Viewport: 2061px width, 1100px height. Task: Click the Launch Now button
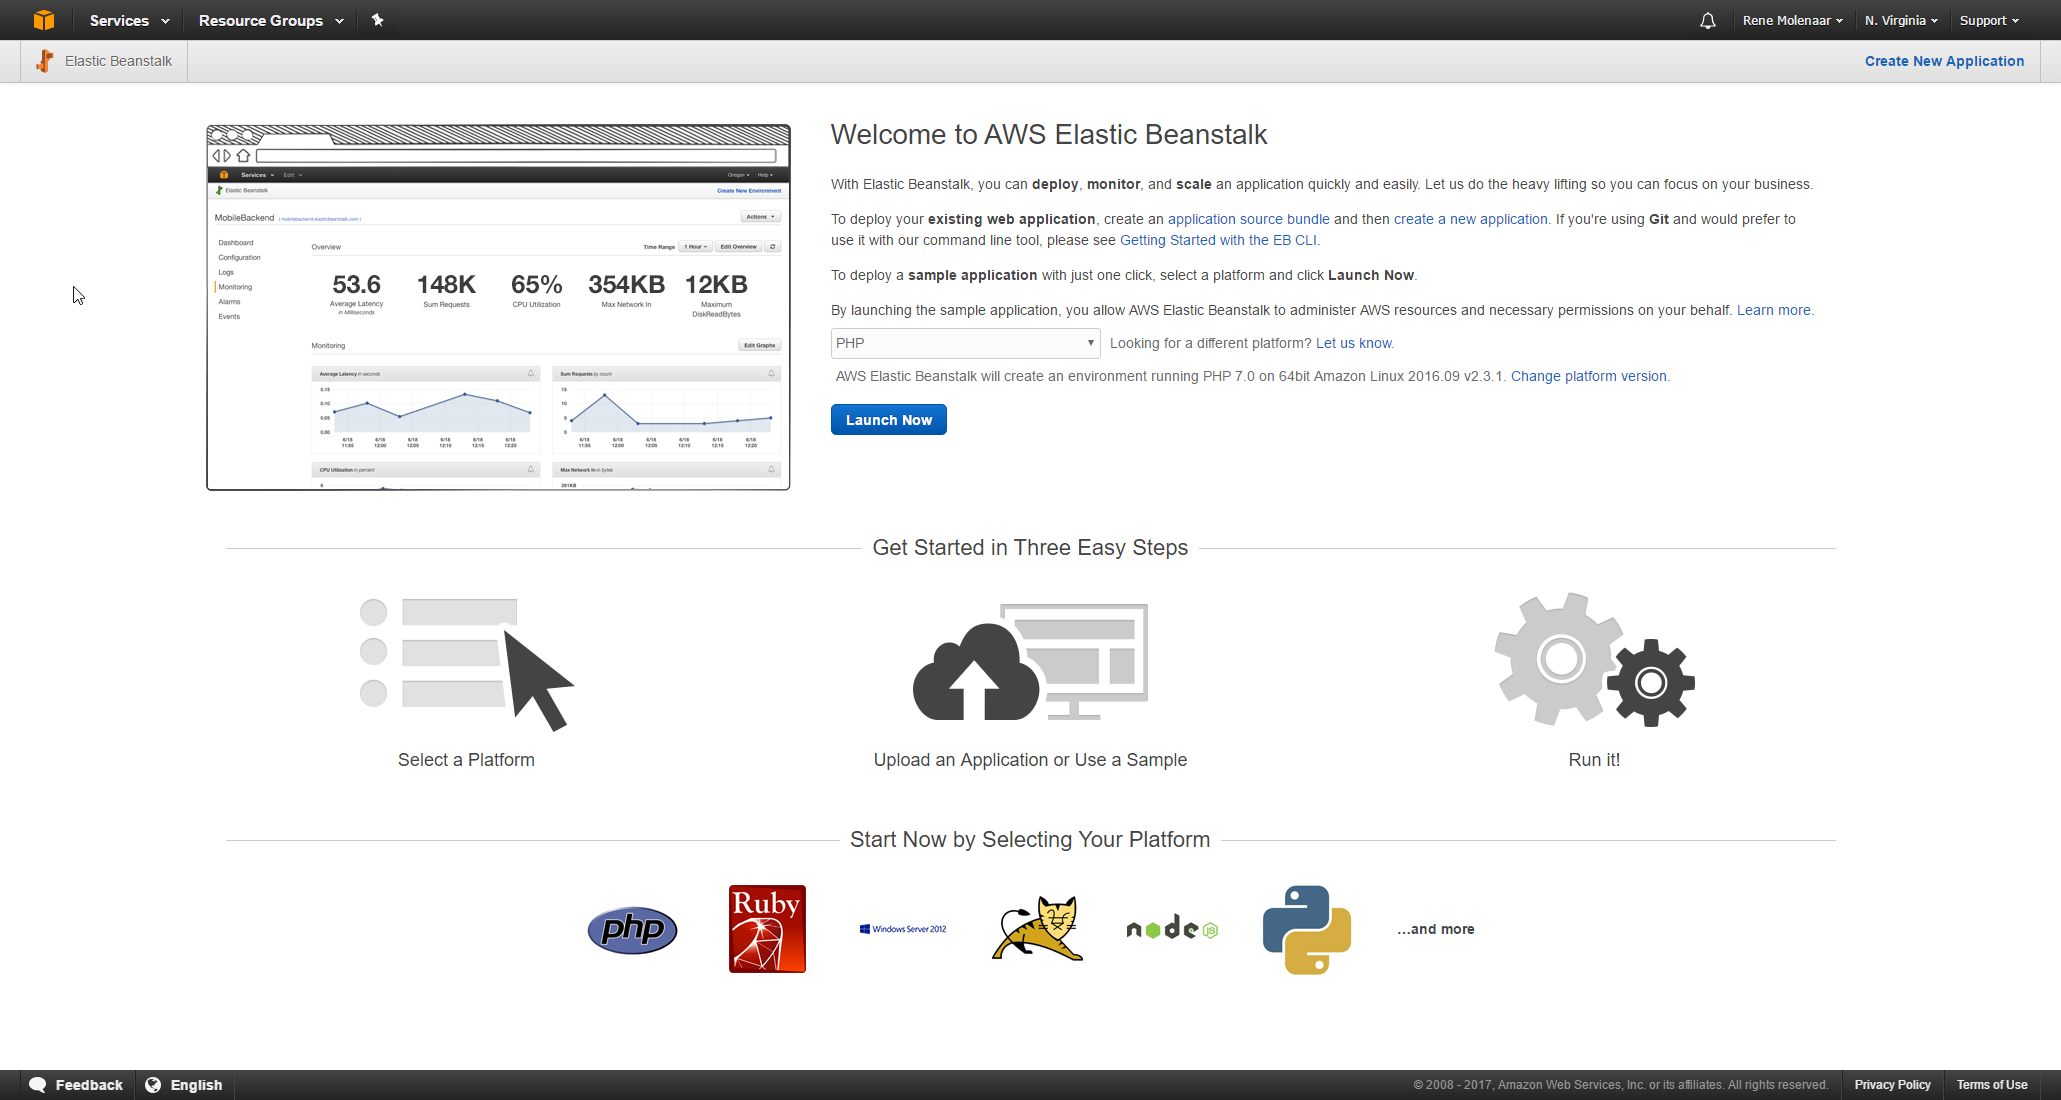coord(889,420)
